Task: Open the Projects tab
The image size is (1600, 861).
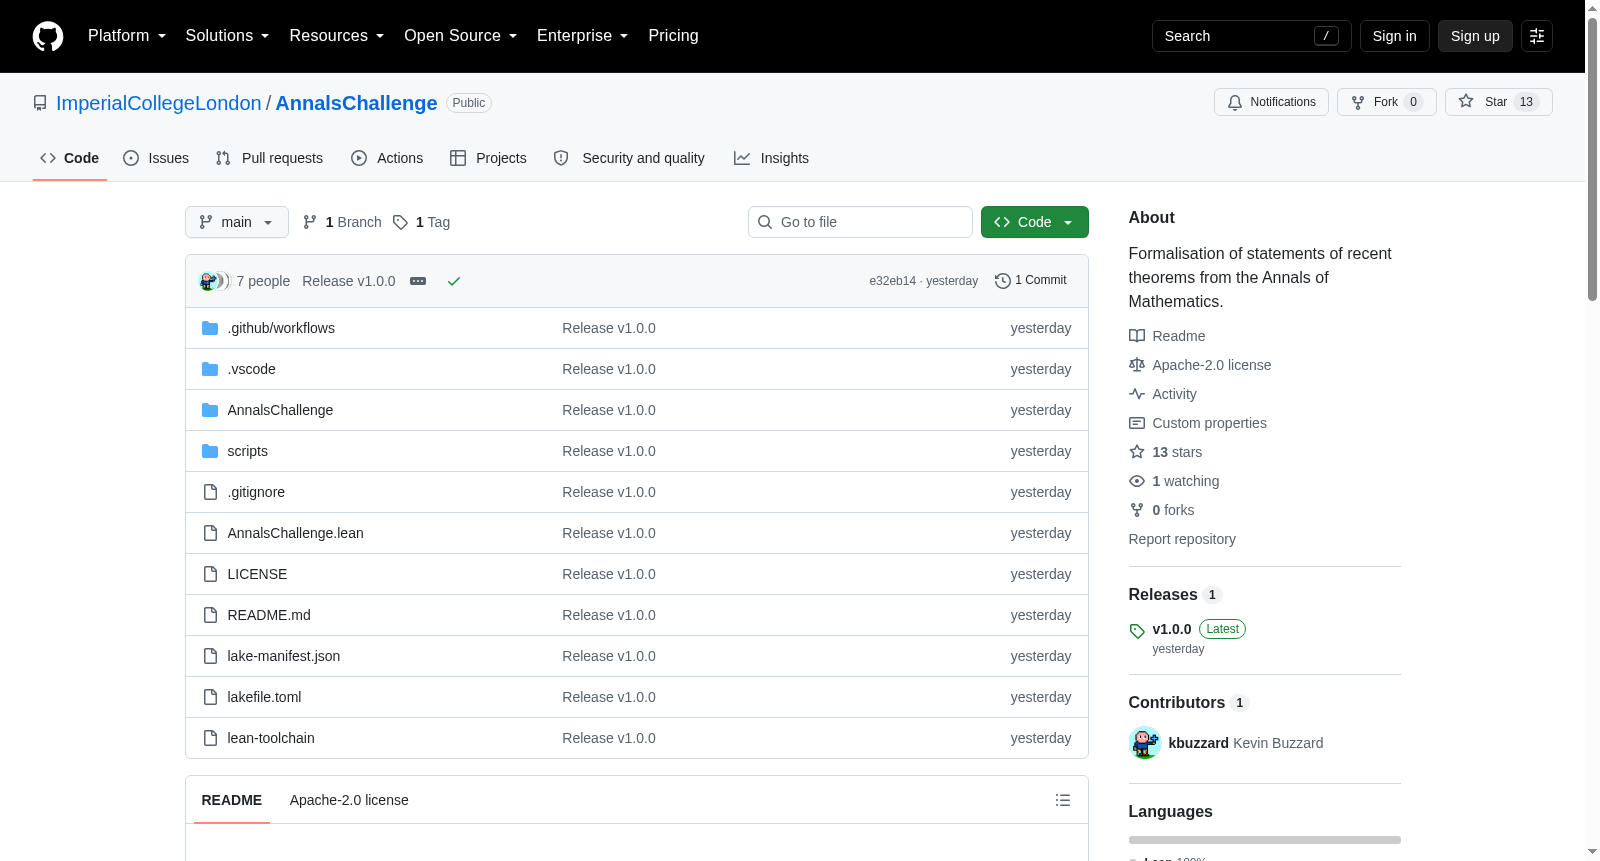Action: click(488, 158)
